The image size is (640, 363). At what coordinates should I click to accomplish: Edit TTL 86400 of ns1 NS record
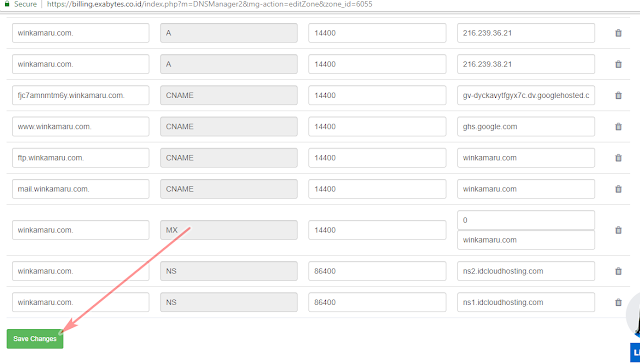coord(377,302)
